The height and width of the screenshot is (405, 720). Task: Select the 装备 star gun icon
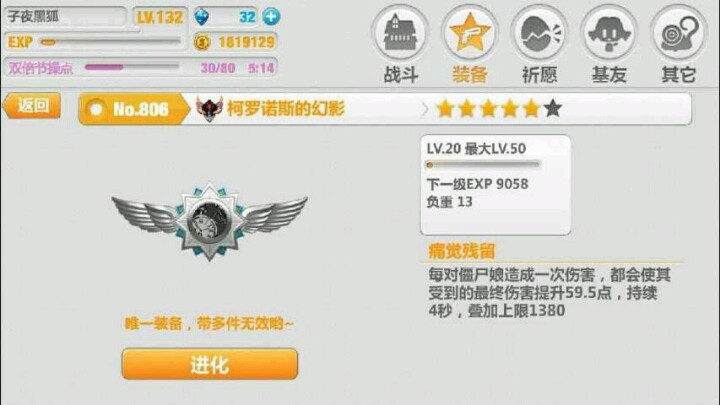[470, 33]
